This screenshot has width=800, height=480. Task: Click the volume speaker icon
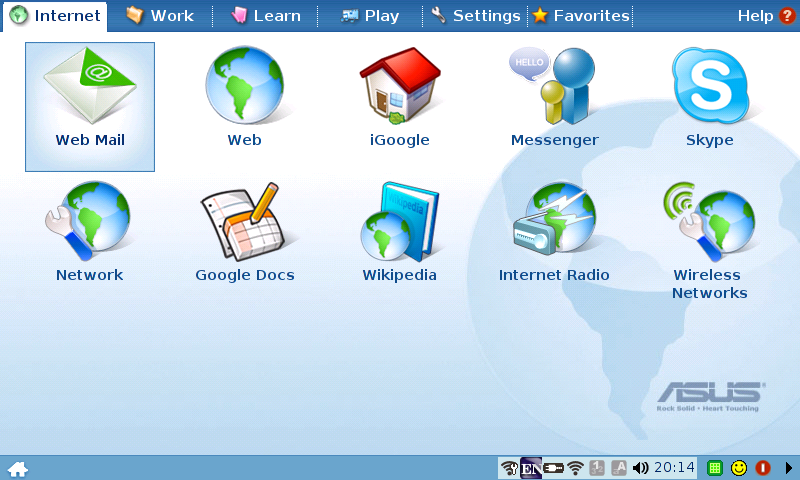point(640,468)
